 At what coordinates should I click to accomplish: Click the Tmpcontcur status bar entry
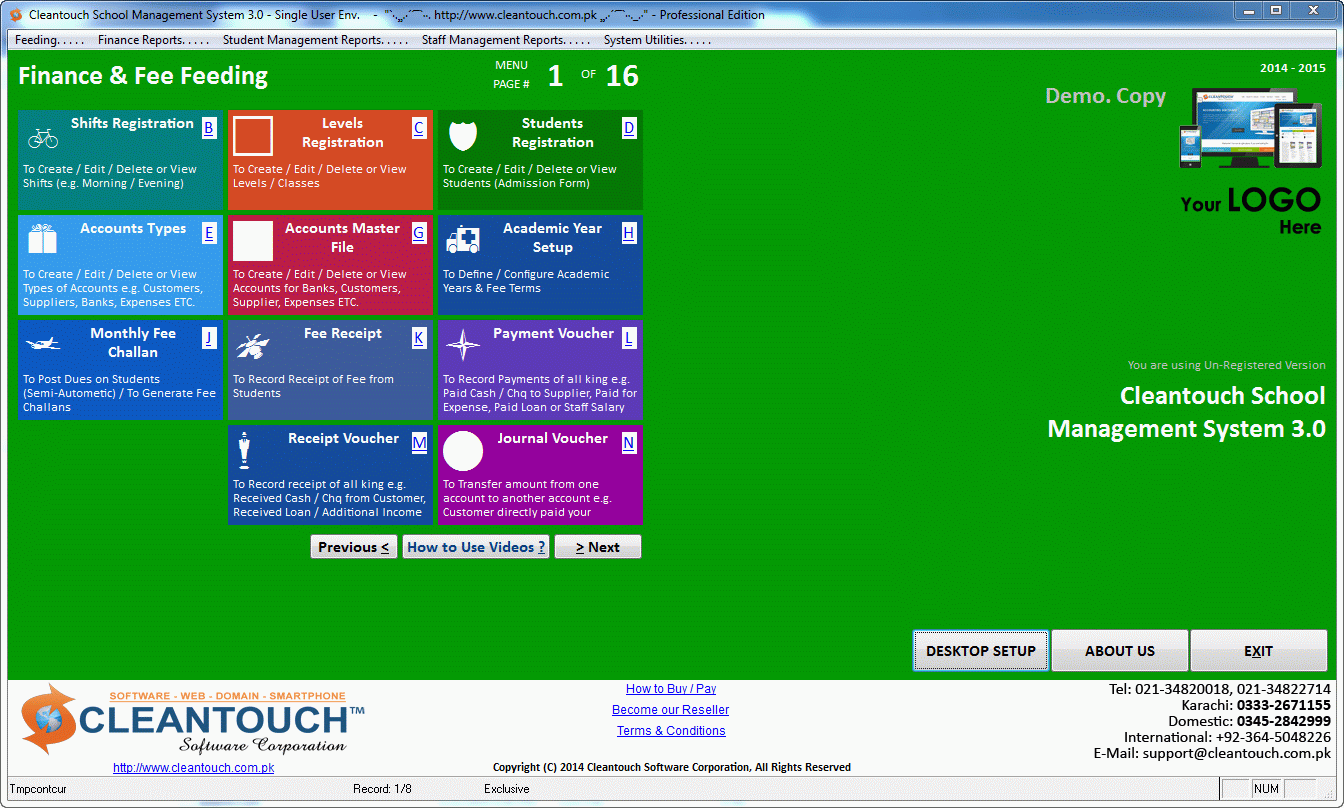click(39, 789)
